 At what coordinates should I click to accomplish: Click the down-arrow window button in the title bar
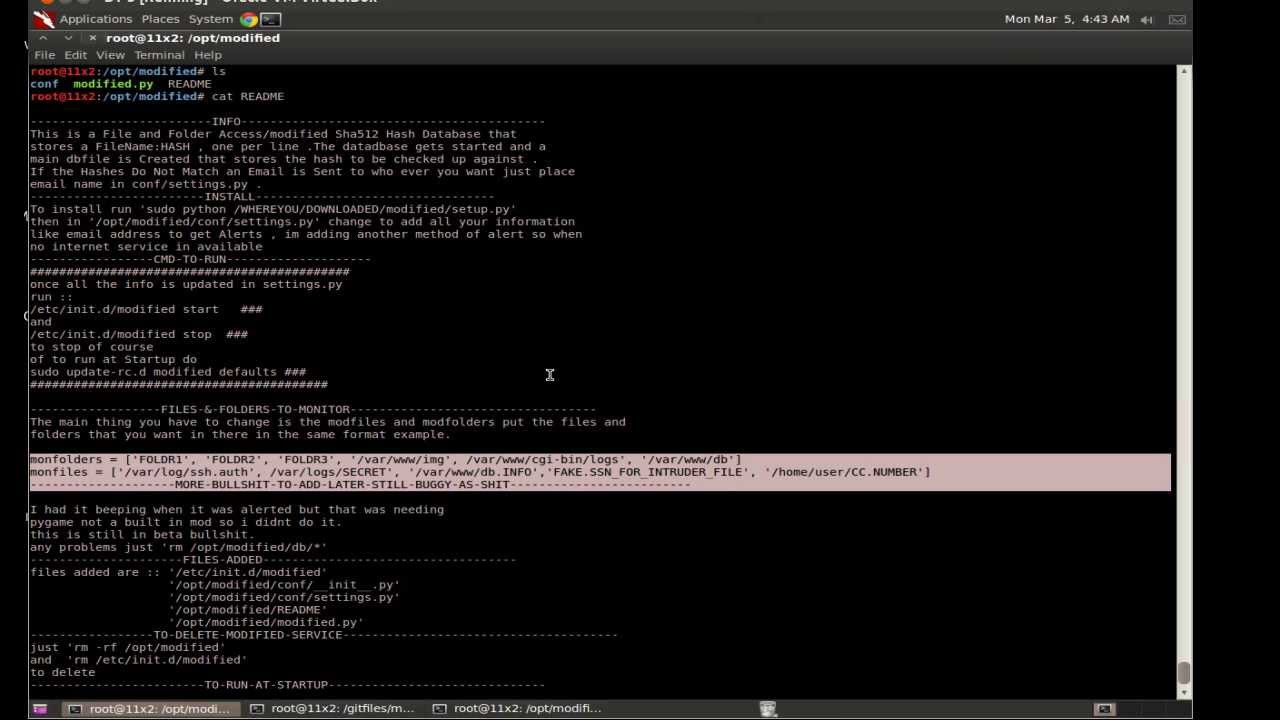coord(68,38)
